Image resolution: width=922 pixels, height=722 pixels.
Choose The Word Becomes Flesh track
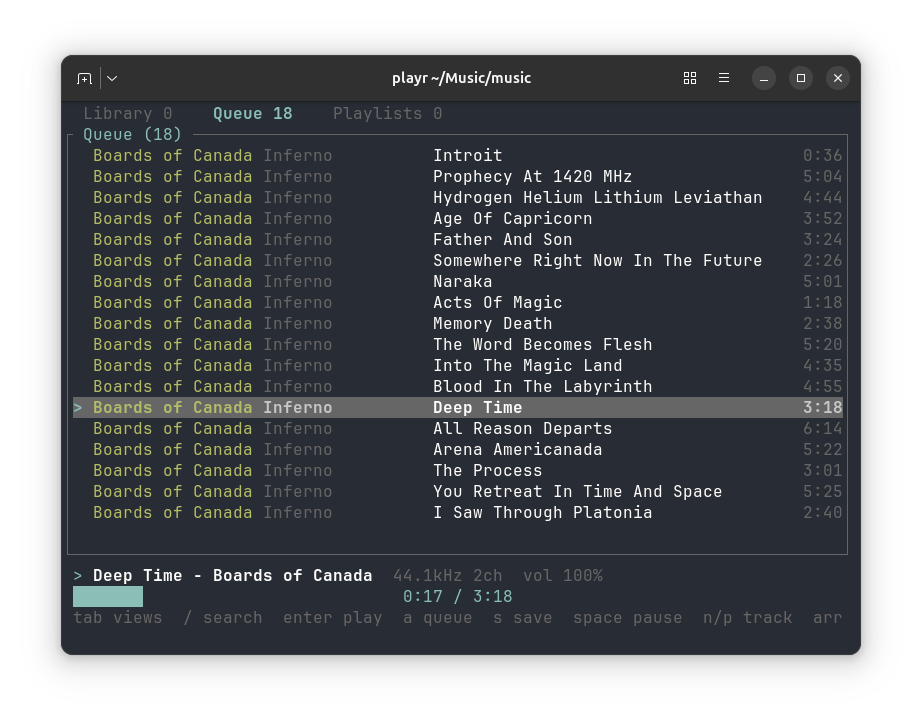457,345
